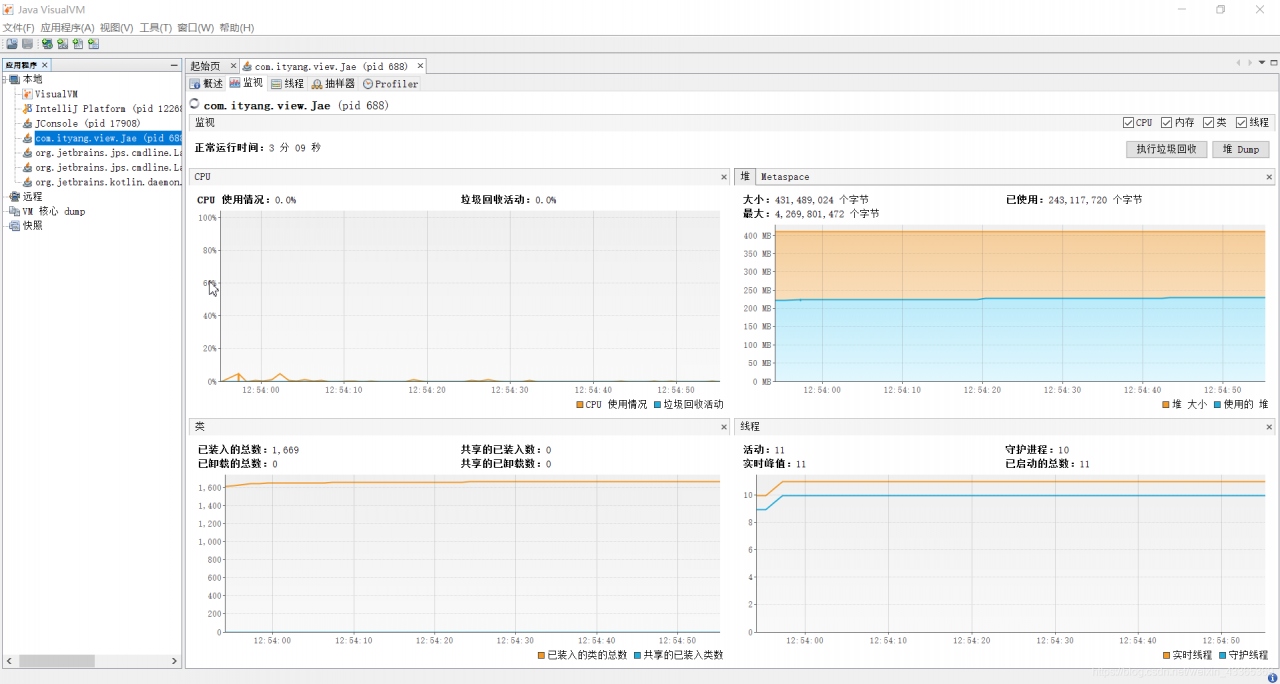Open the 视图(V) menu
This screenshot has height=684, width=1280.
click(117, 28)
